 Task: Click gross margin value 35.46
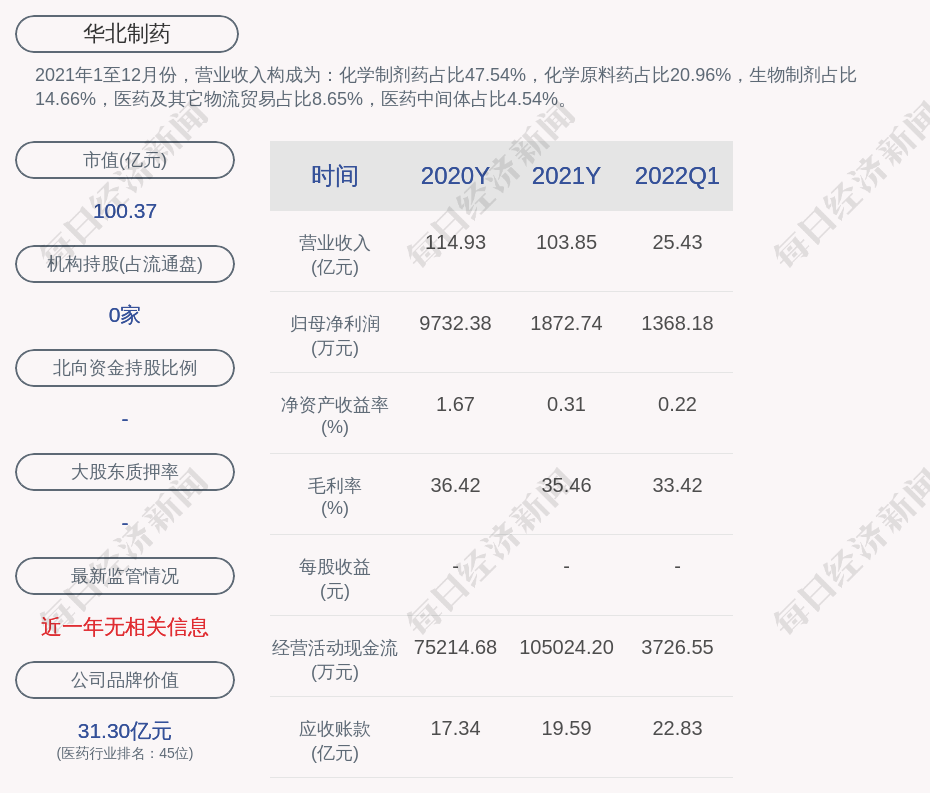(x=566, y=485)
